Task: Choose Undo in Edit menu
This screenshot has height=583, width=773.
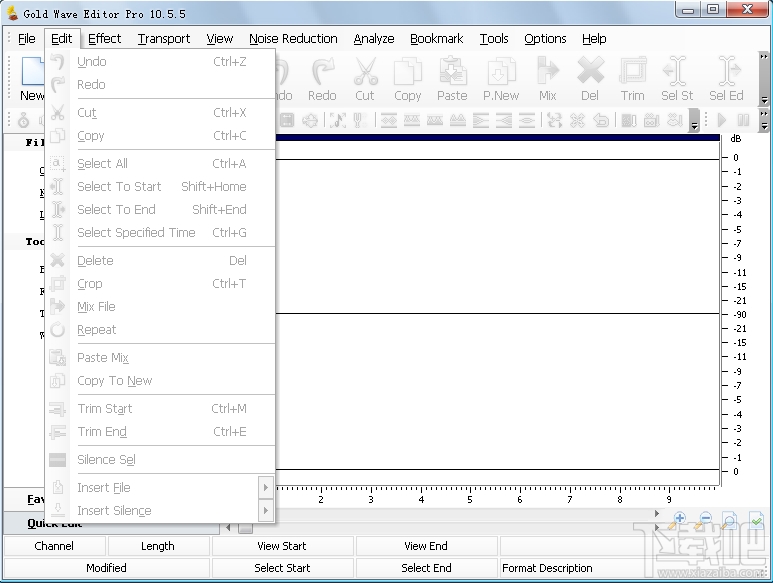Action: click(x=160, y=62)
